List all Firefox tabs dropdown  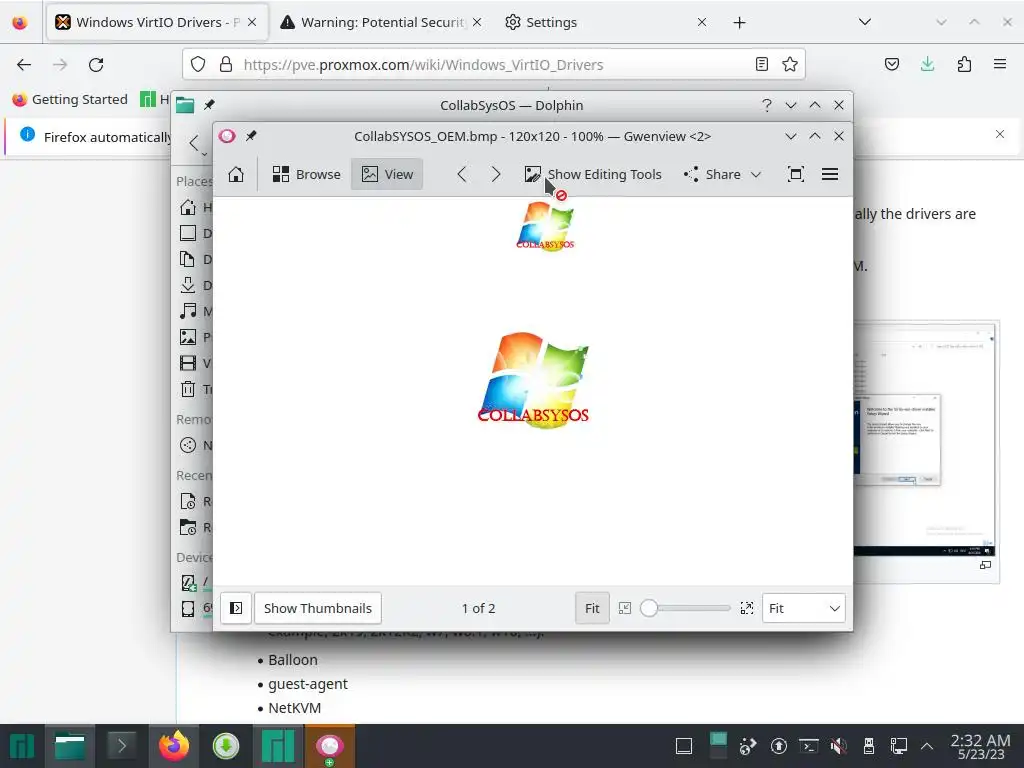865,22
